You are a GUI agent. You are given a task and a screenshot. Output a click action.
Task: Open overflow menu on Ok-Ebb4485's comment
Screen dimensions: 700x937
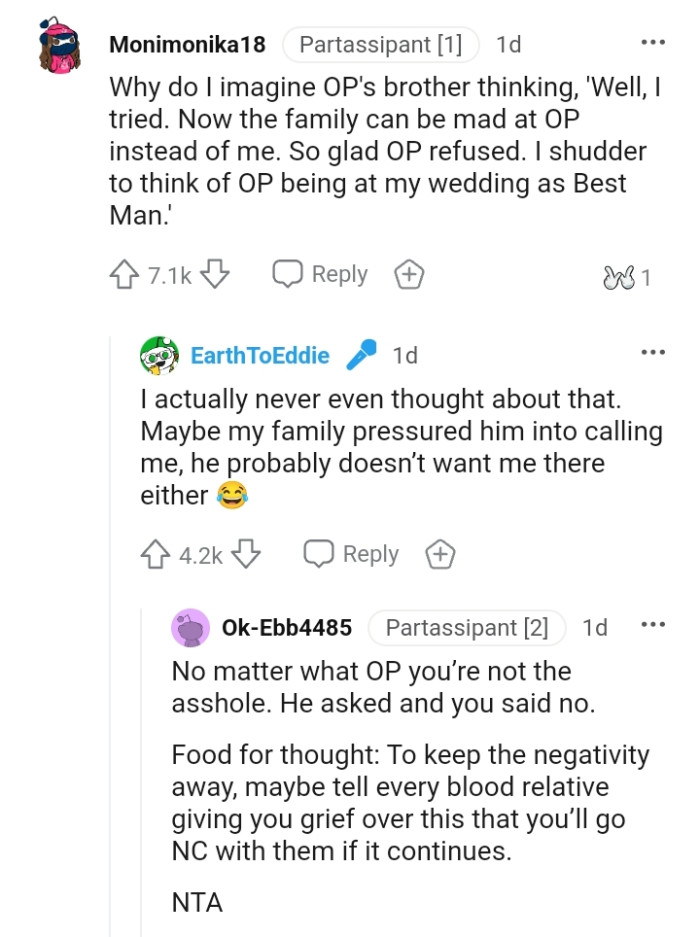click(652, 625)
